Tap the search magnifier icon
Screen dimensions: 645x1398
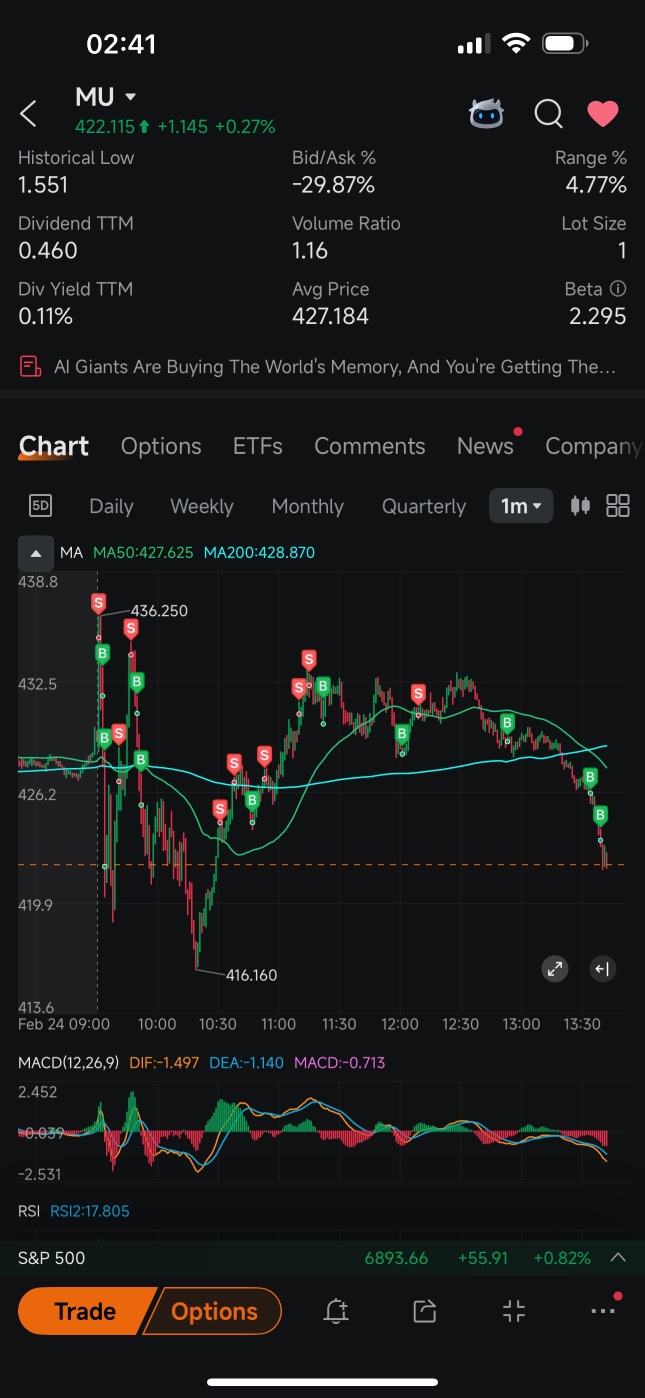[548, 114]
